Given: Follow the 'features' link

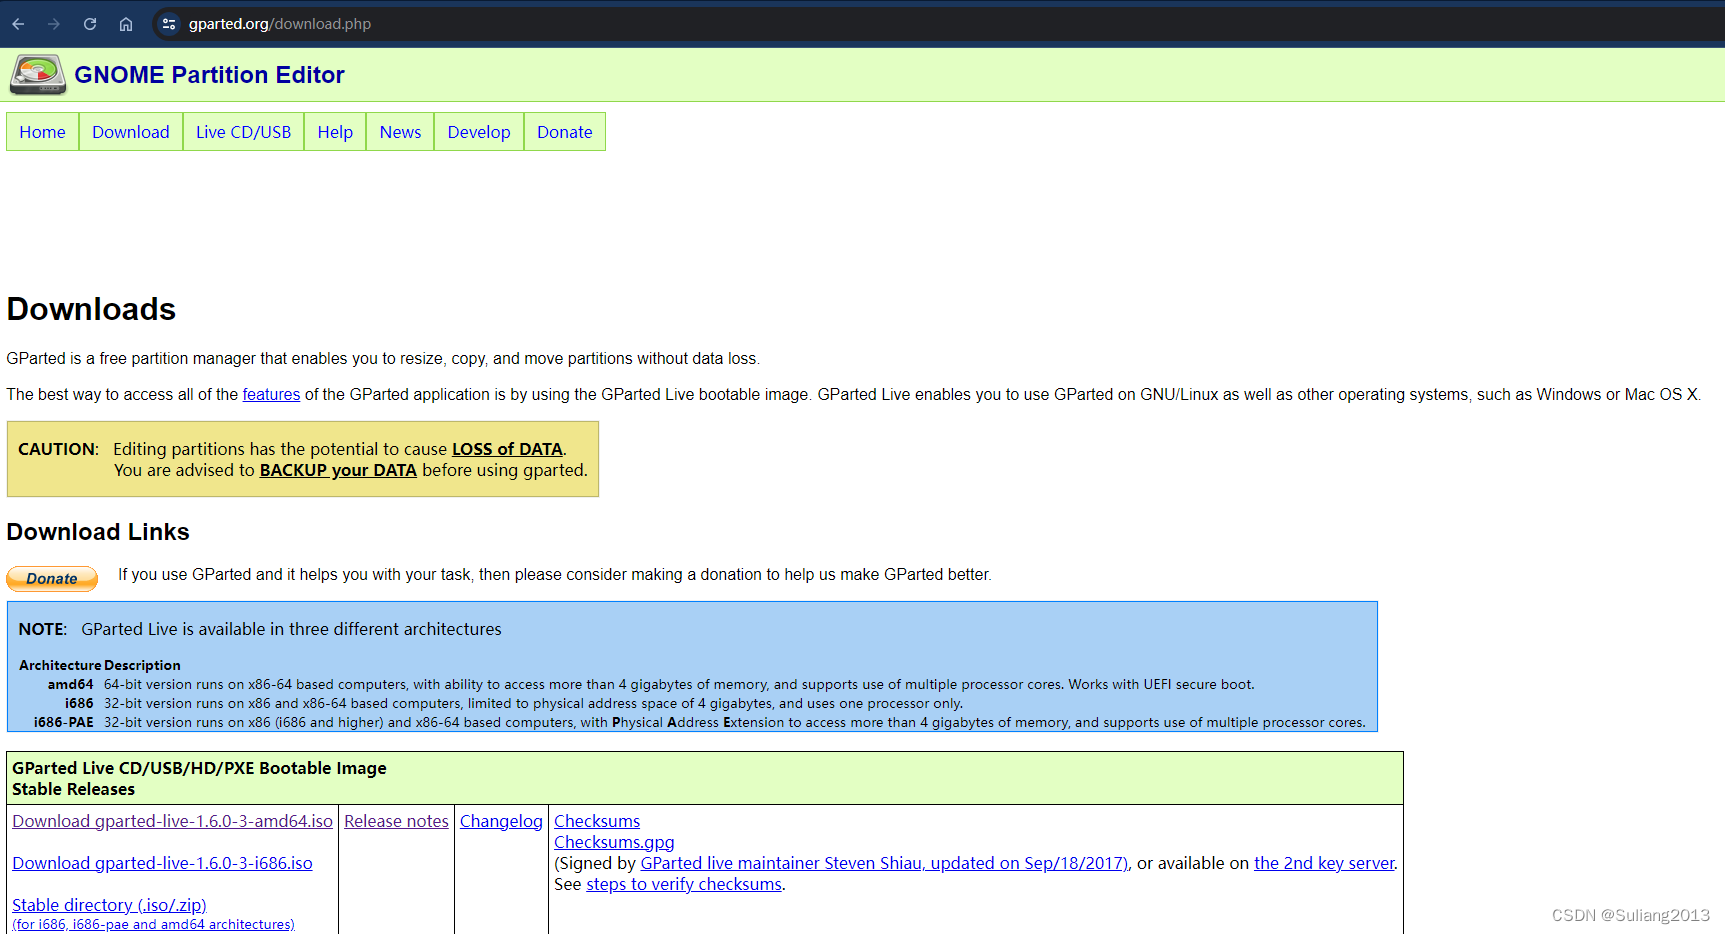Looking at the screenshot, I should point(271,394).
